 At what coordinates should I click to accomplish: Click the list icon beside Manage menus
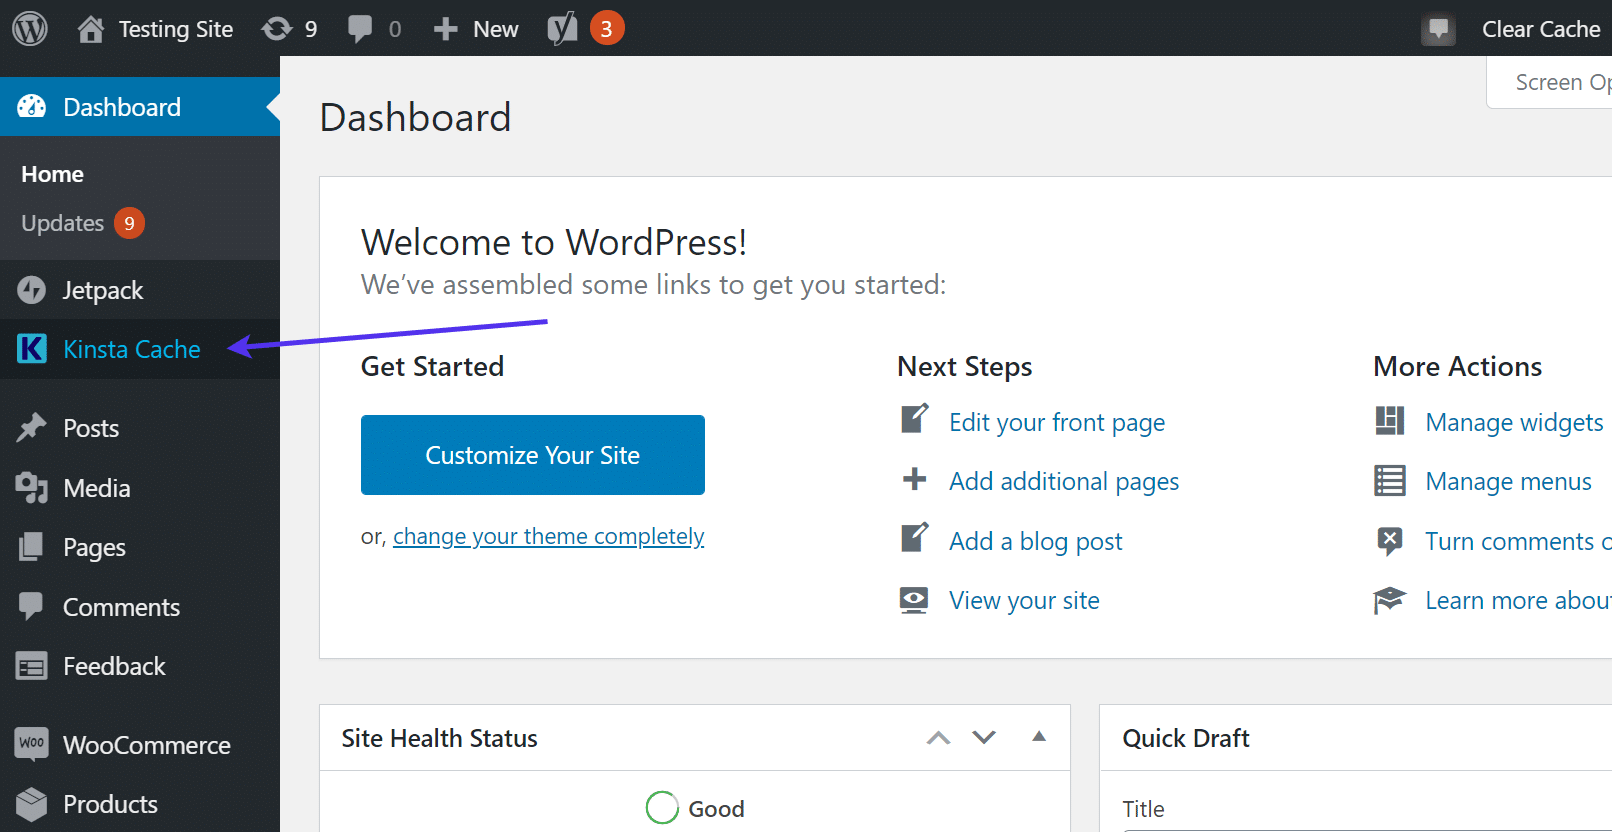tap(1390, 481)
